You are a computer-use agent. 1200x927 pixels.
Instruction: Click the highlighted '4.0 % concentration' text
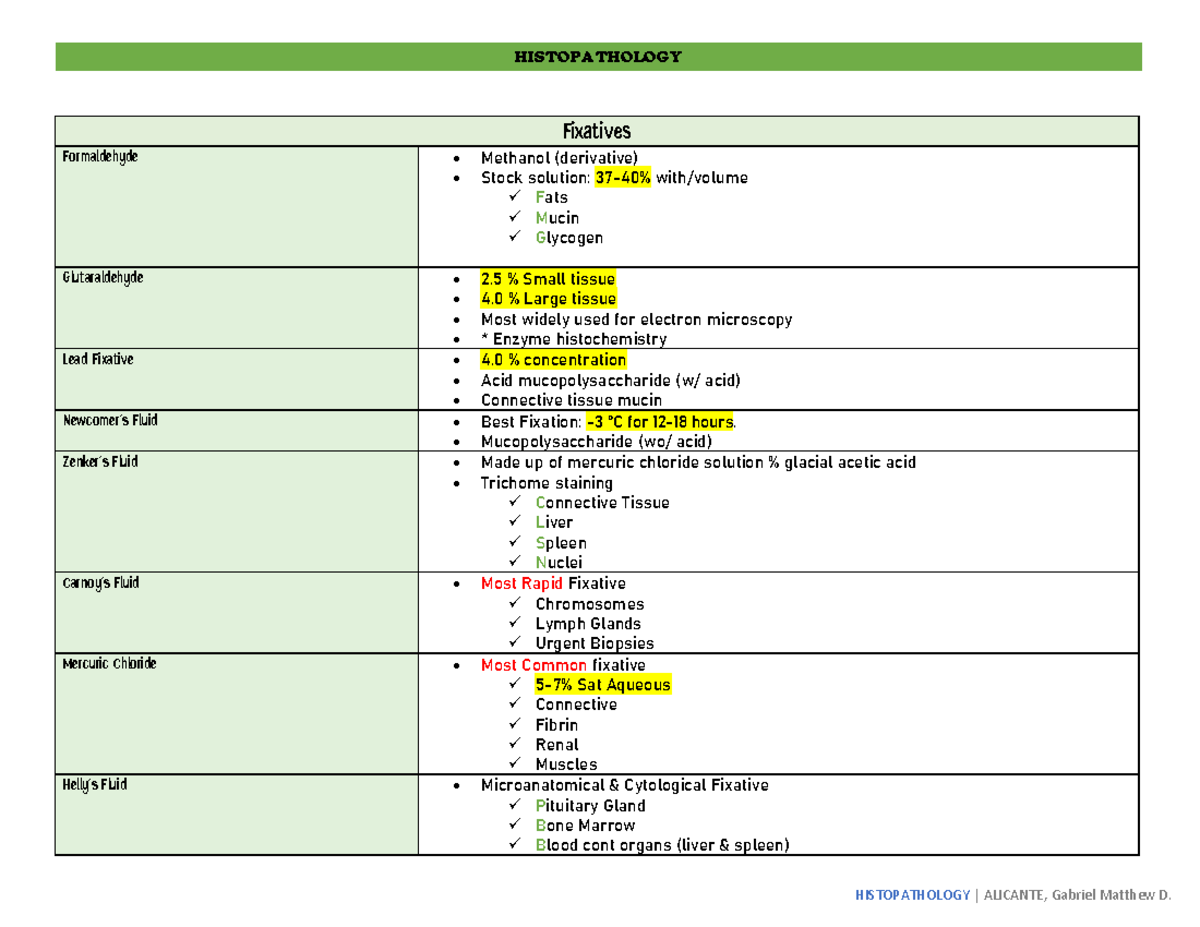point(554,360)
